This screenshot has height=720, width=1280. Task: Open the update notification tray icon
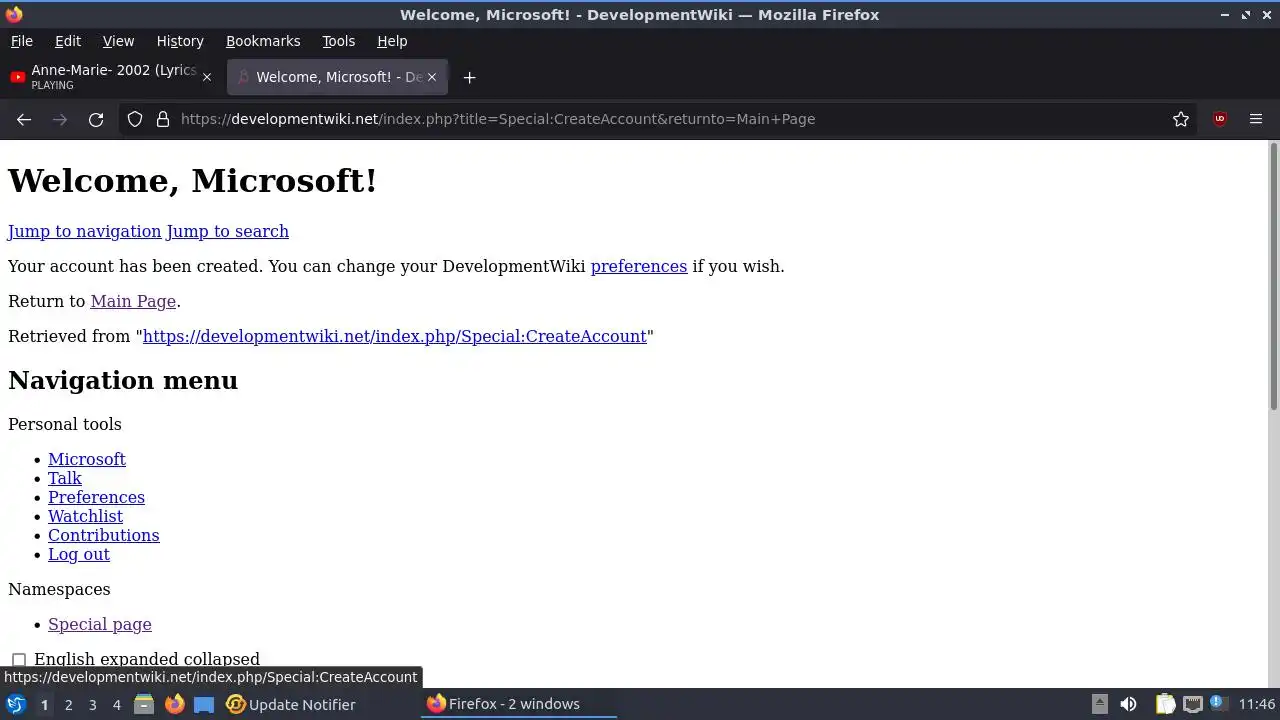(1218, 703)
